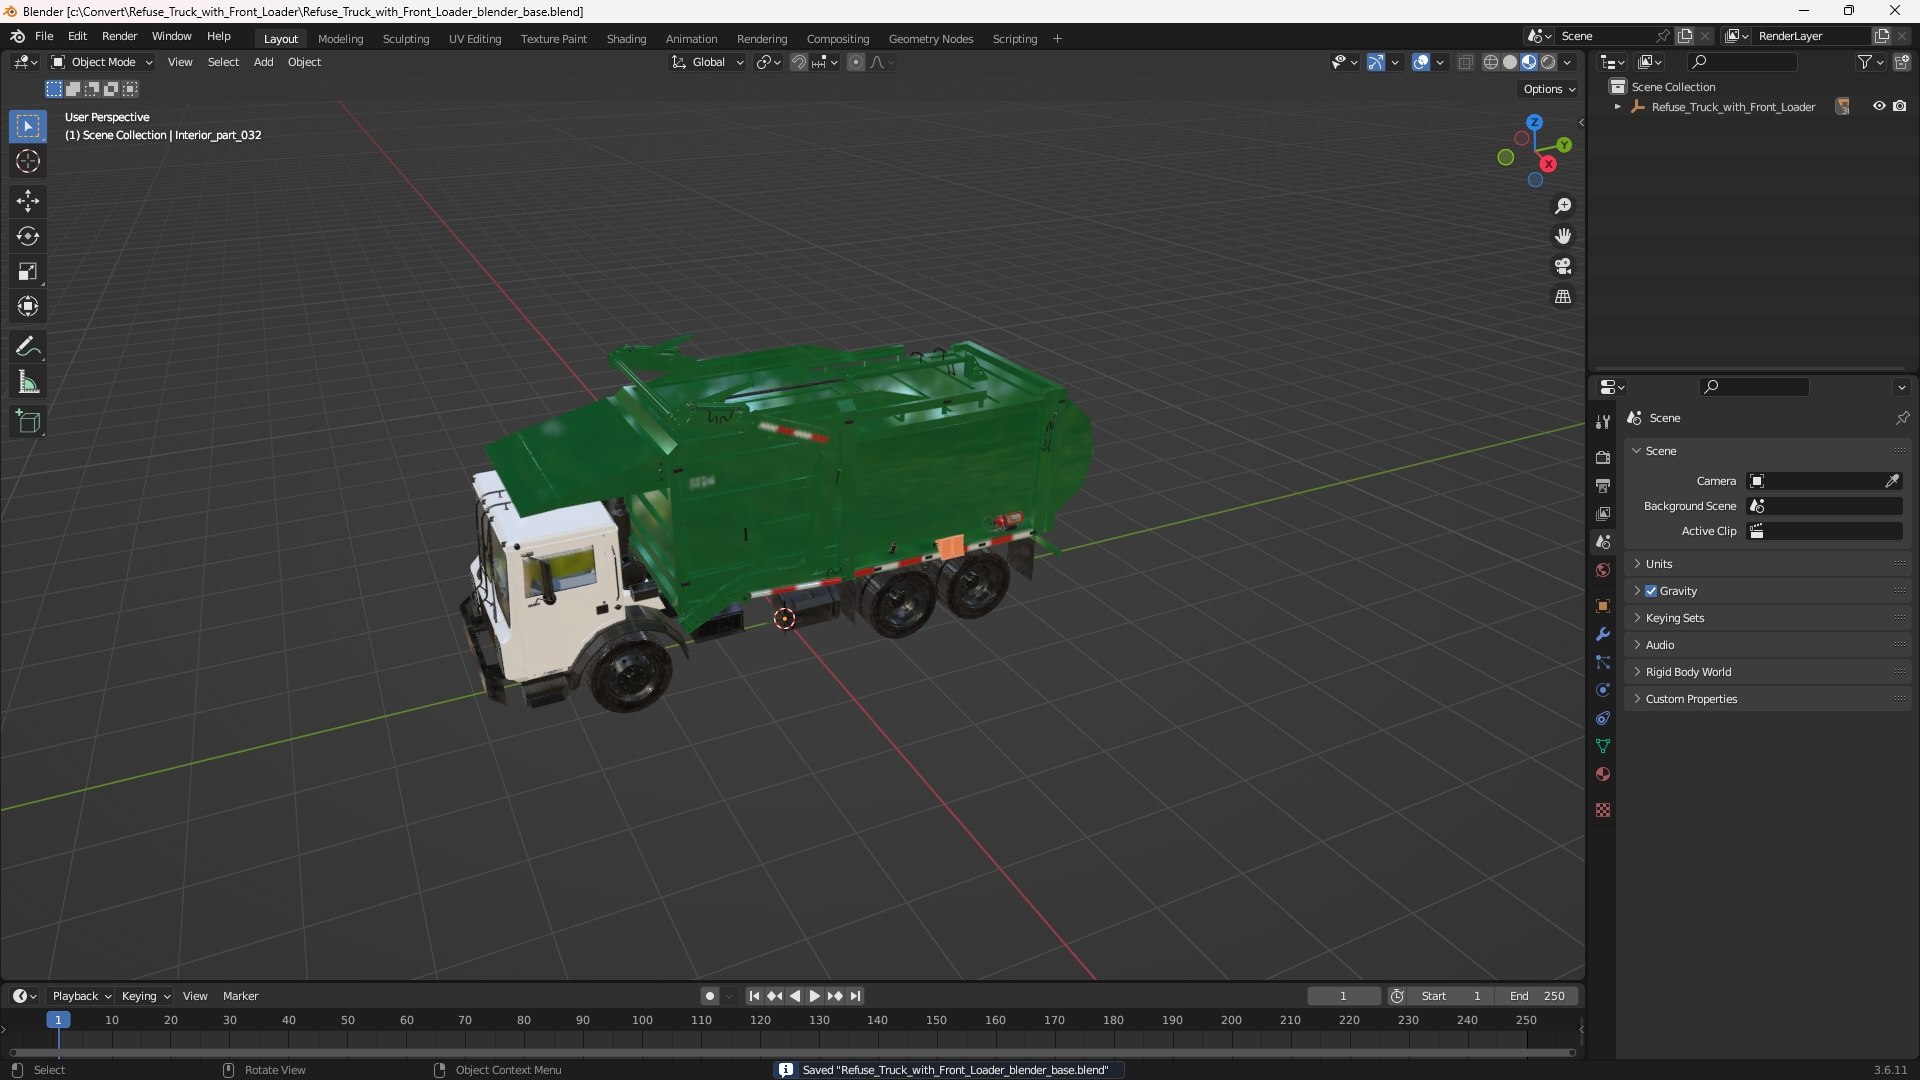Open the Output properties tab

1603,485
